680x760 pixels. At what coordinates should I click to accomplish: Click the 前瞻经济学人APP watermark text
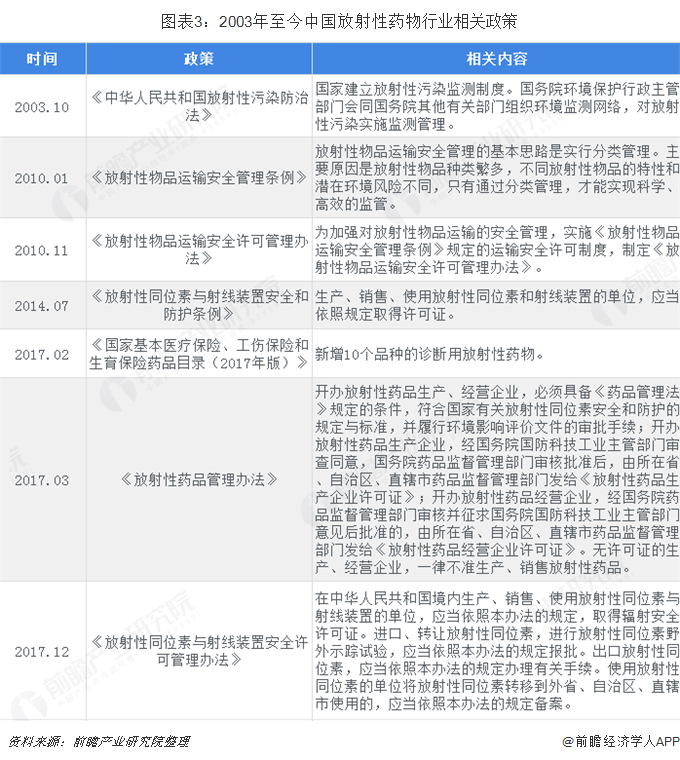click(x=618, y=742)
